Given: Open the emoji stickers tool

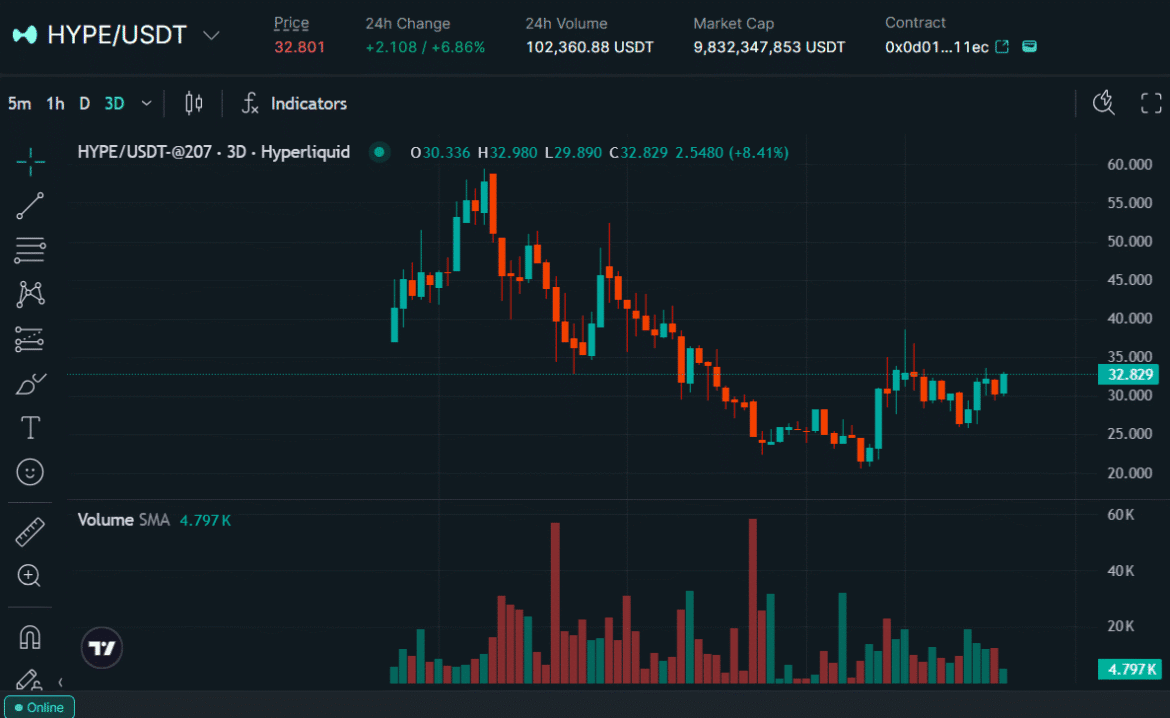Looking at the screenshot, I should [x=29, y=471].
